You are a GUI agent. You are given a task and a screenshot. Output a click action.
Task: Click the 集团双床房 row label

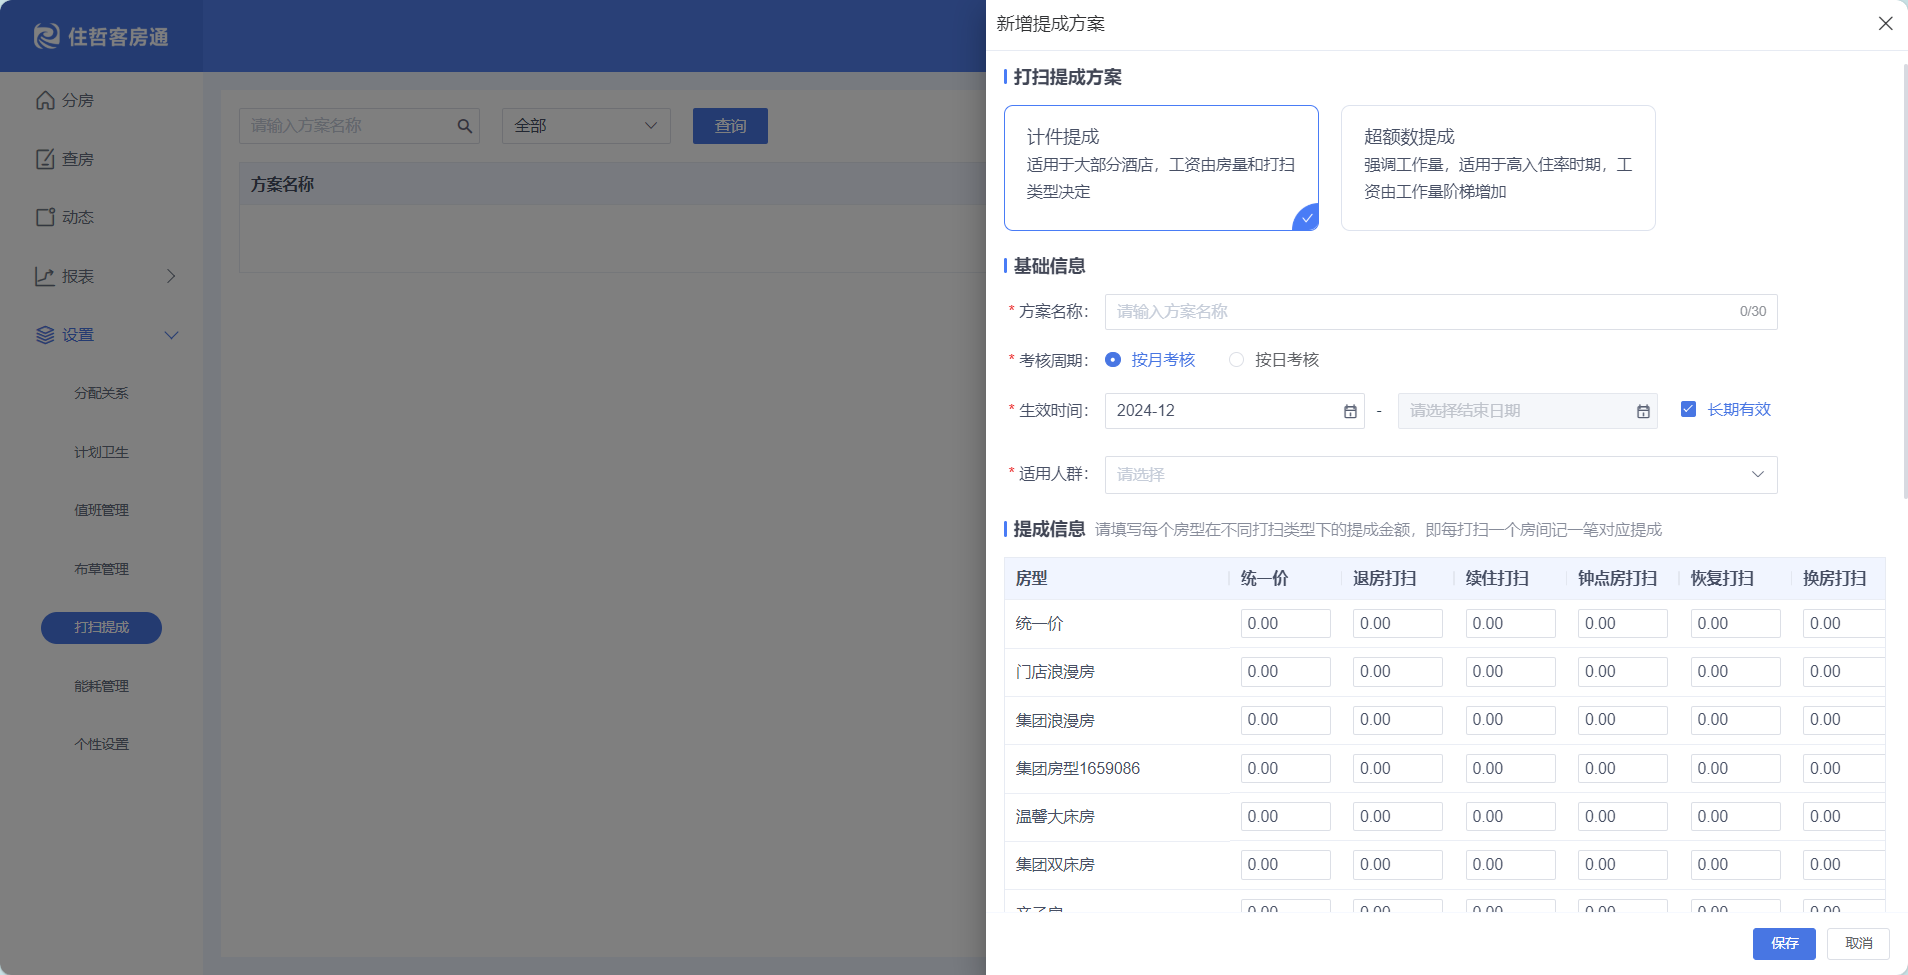click(1055, 865)
